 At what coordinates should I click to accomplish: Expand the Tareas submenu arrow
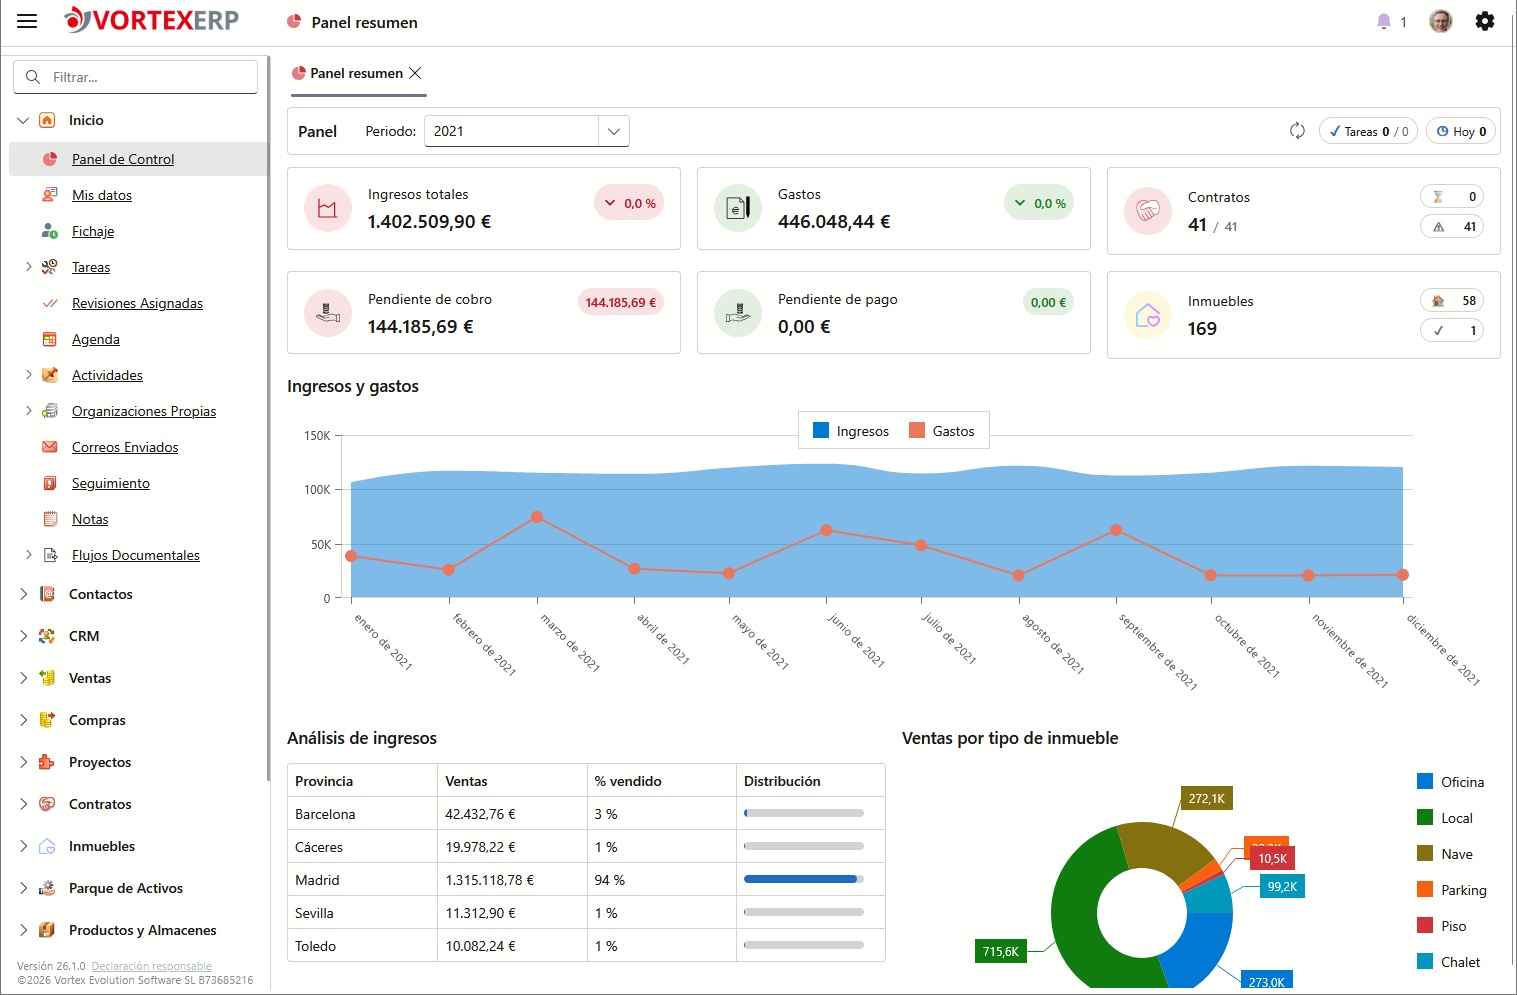(28, 267)
